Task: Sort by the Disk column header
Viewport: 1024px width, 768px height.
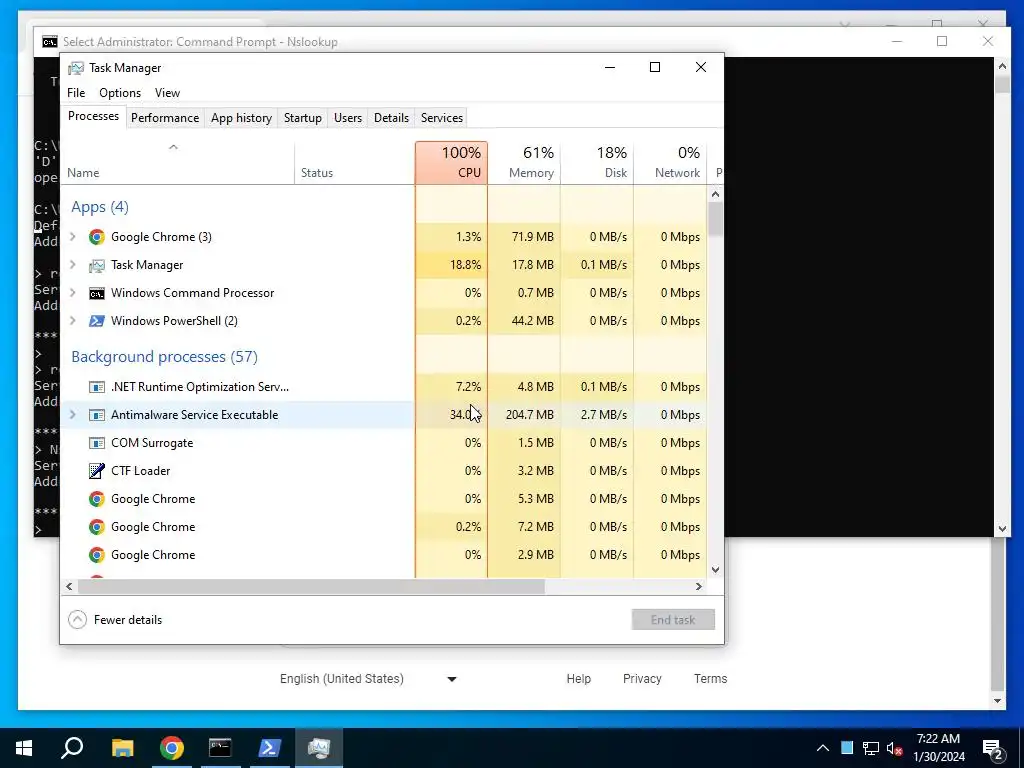Action: point(597,163)
